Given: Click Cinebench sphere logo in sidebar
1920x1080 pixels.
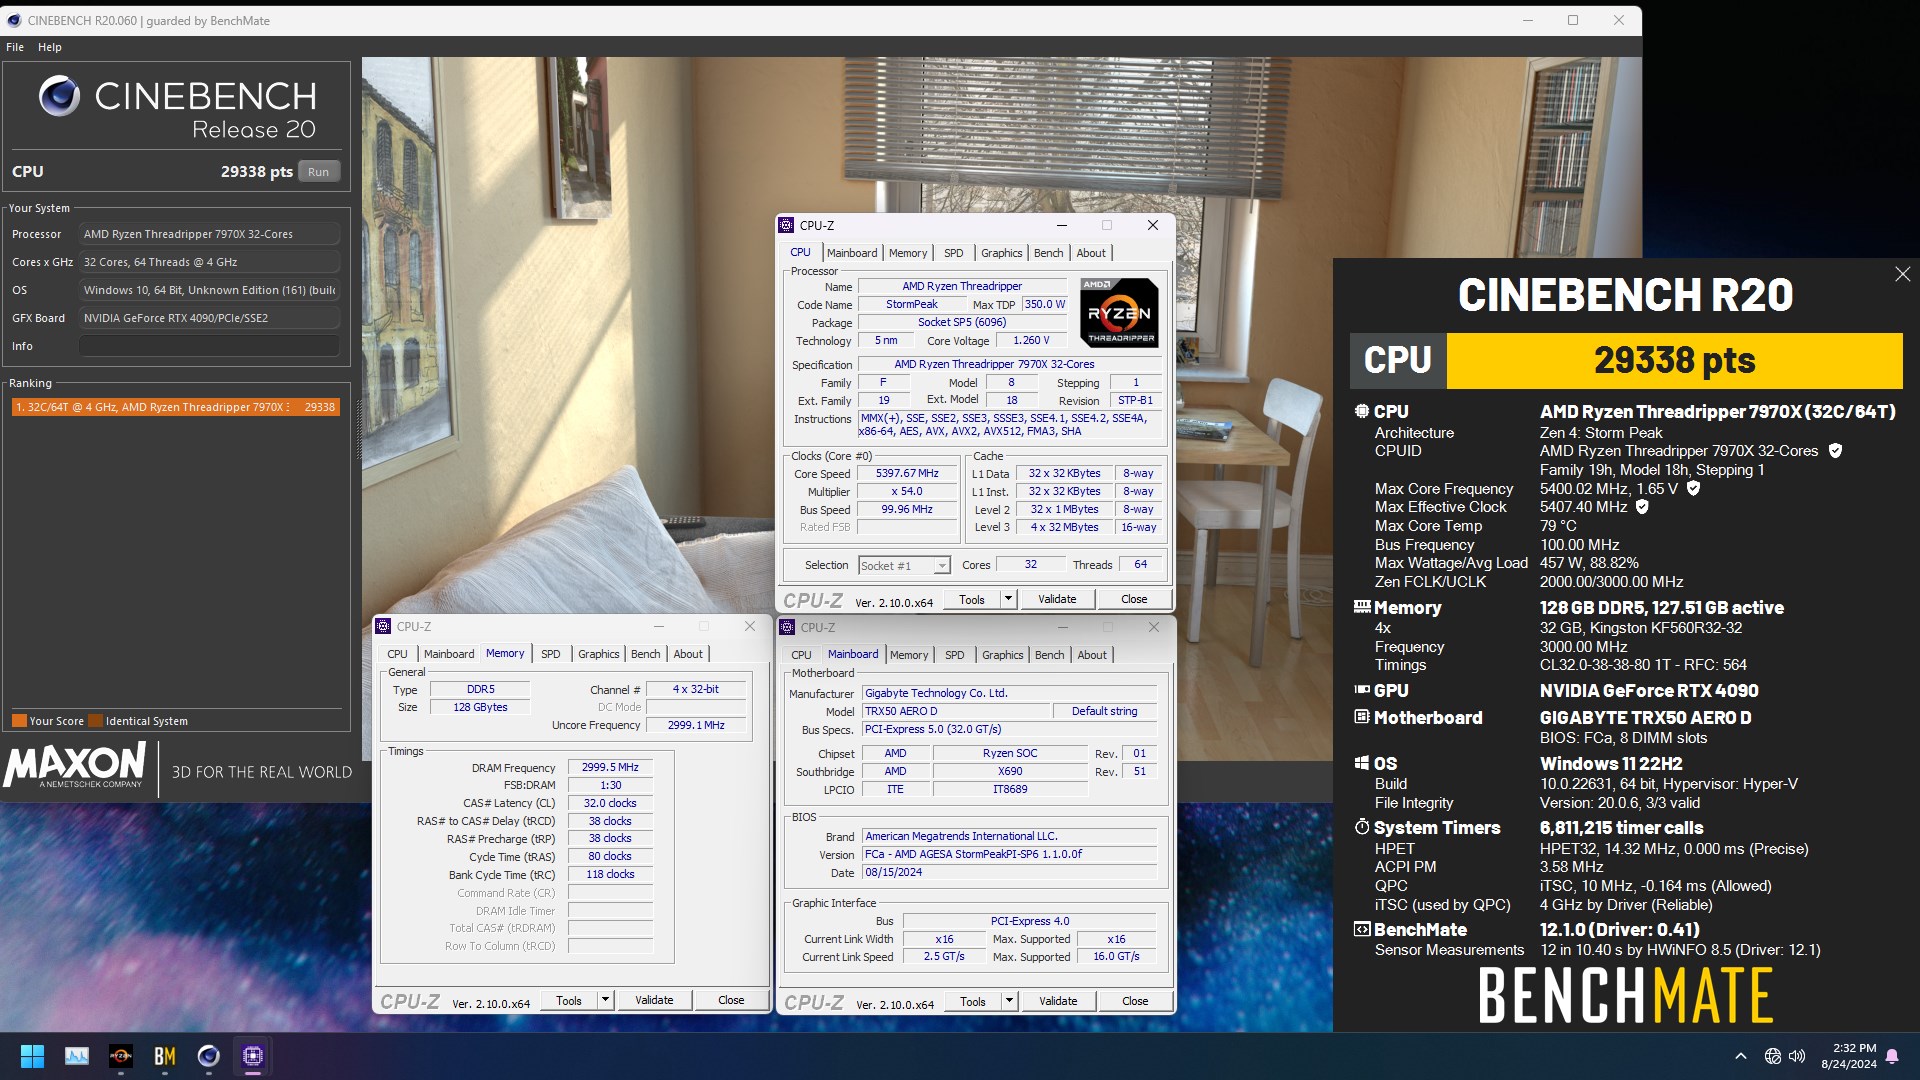Looking at the screenshot, I should [59, 96].
